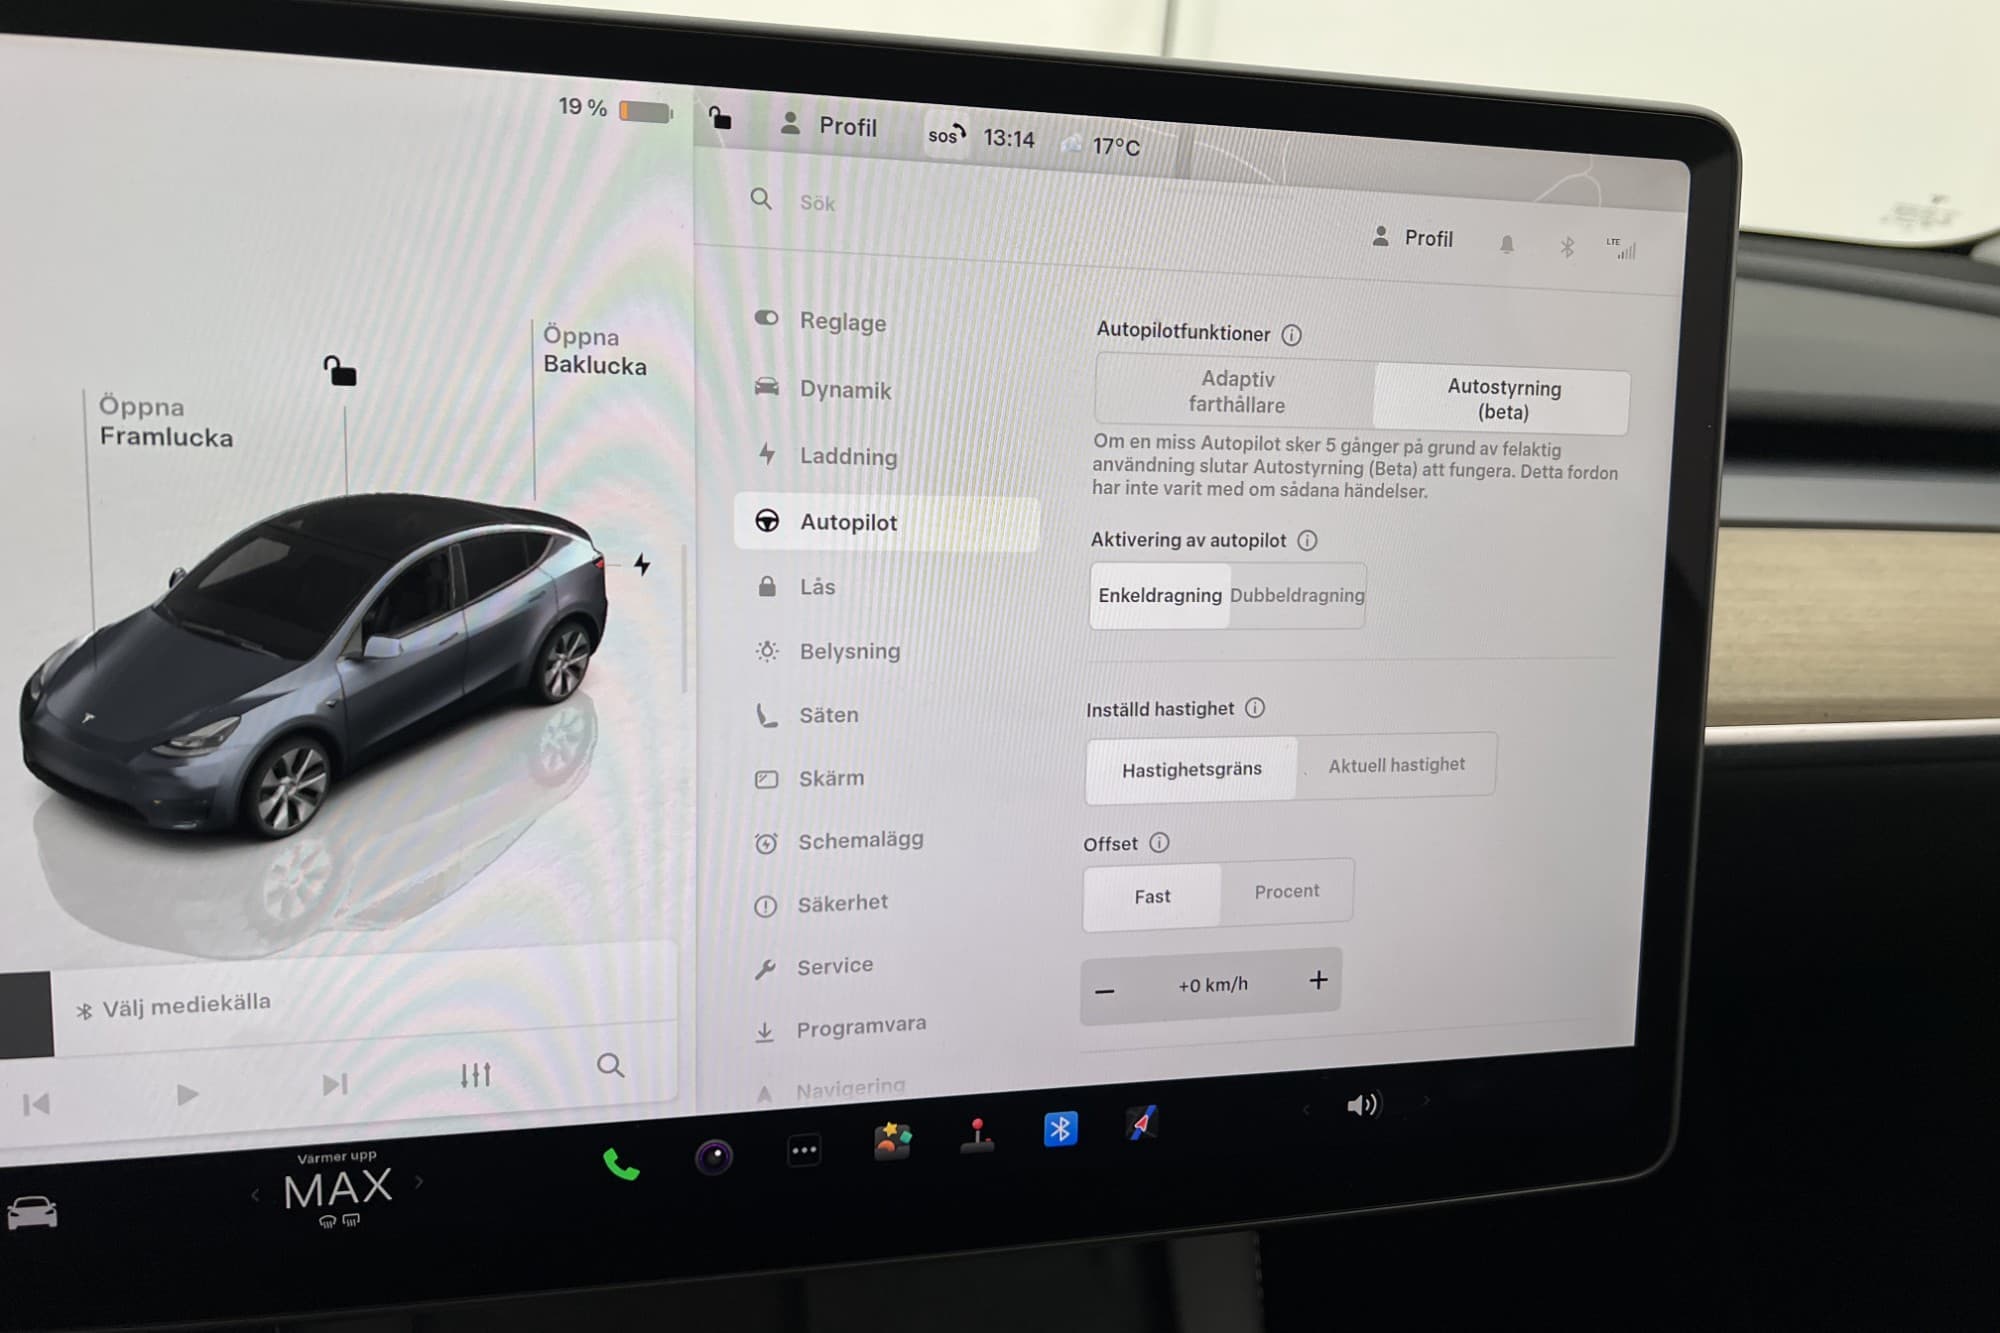Open the Toybox app icon
The width and height of the screenshot is (2000, 1333).
[892, 1141]
